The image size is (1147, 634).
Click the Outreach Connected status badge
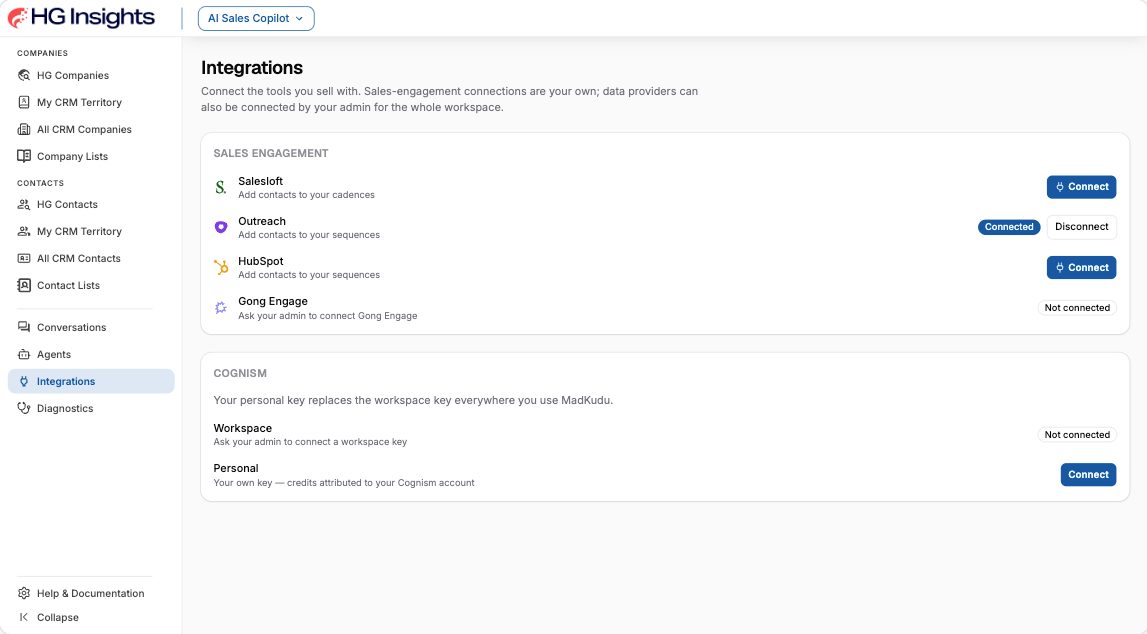tap(1009, 227)
